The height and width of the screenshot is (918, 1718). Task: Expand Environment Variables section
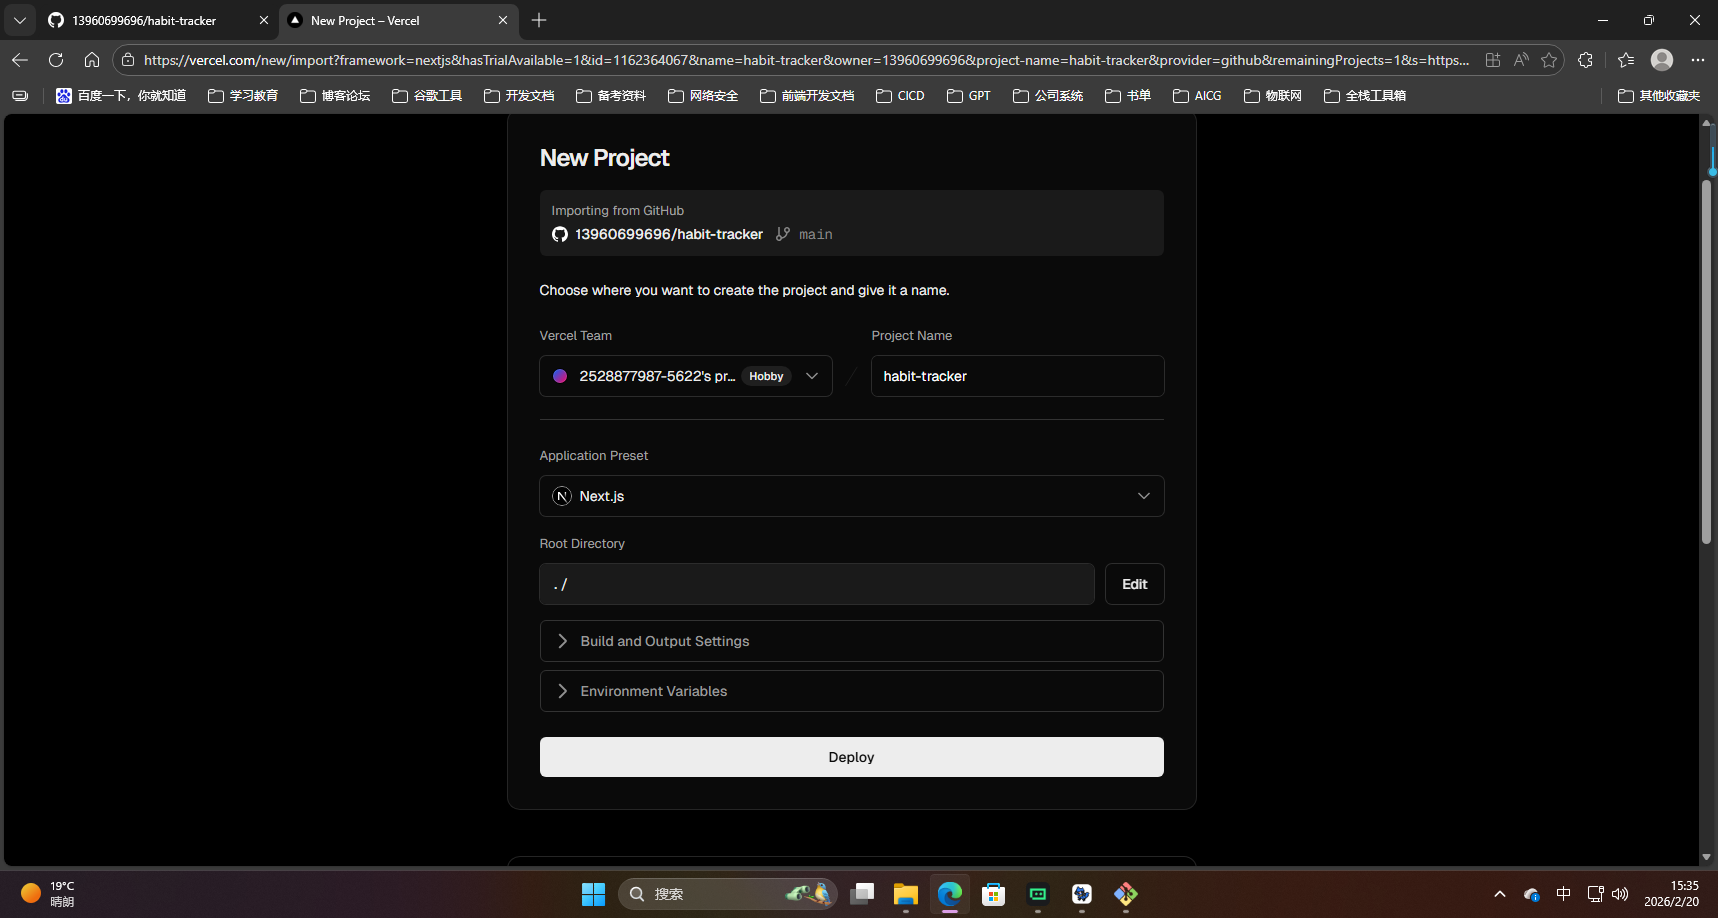click(851, 691)
